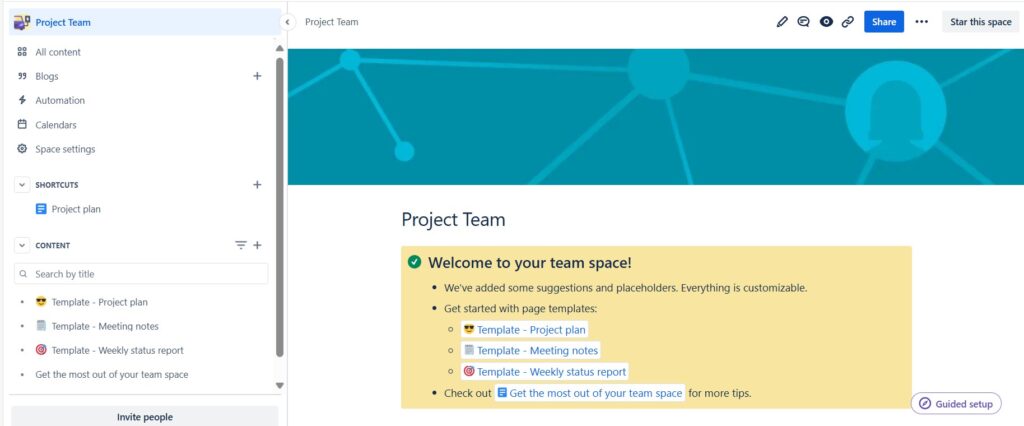1024x426 pixels.
Task: Click the sidebar scrollbar down arrow
Action: click(280, 385)
